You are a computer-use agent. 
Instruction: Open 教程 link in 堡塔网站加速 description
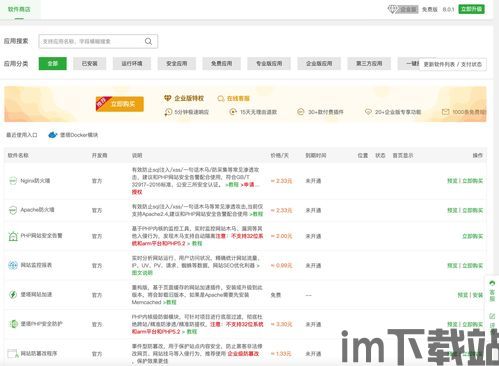click(x=169, y=302)
